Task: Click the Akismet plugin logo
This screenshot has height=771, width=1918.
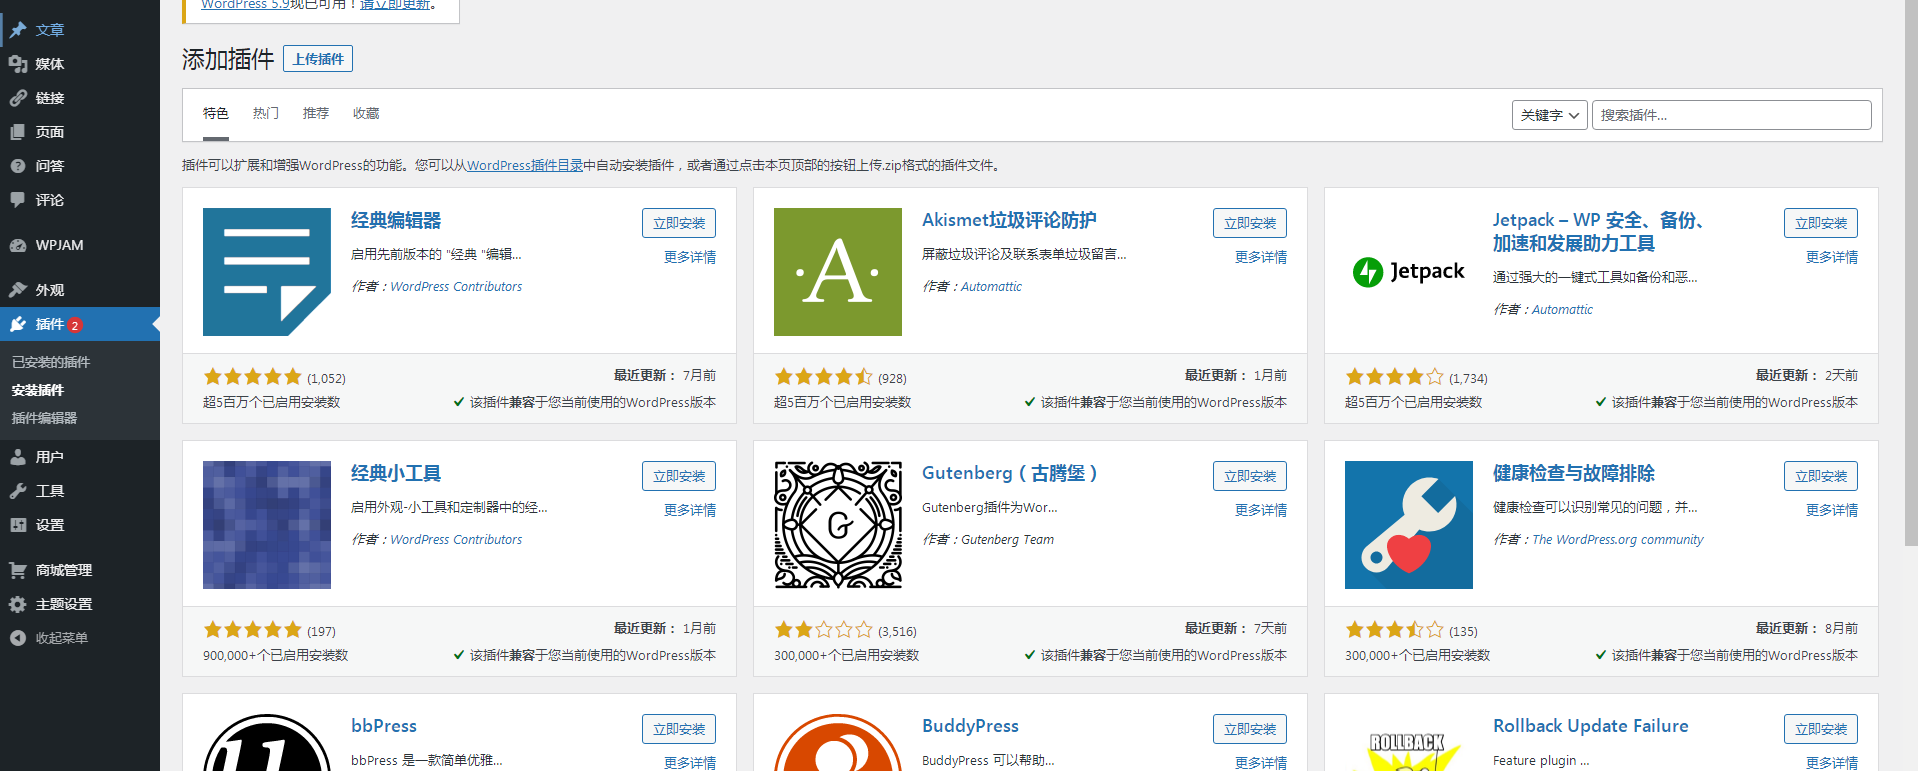Action: 838,272
